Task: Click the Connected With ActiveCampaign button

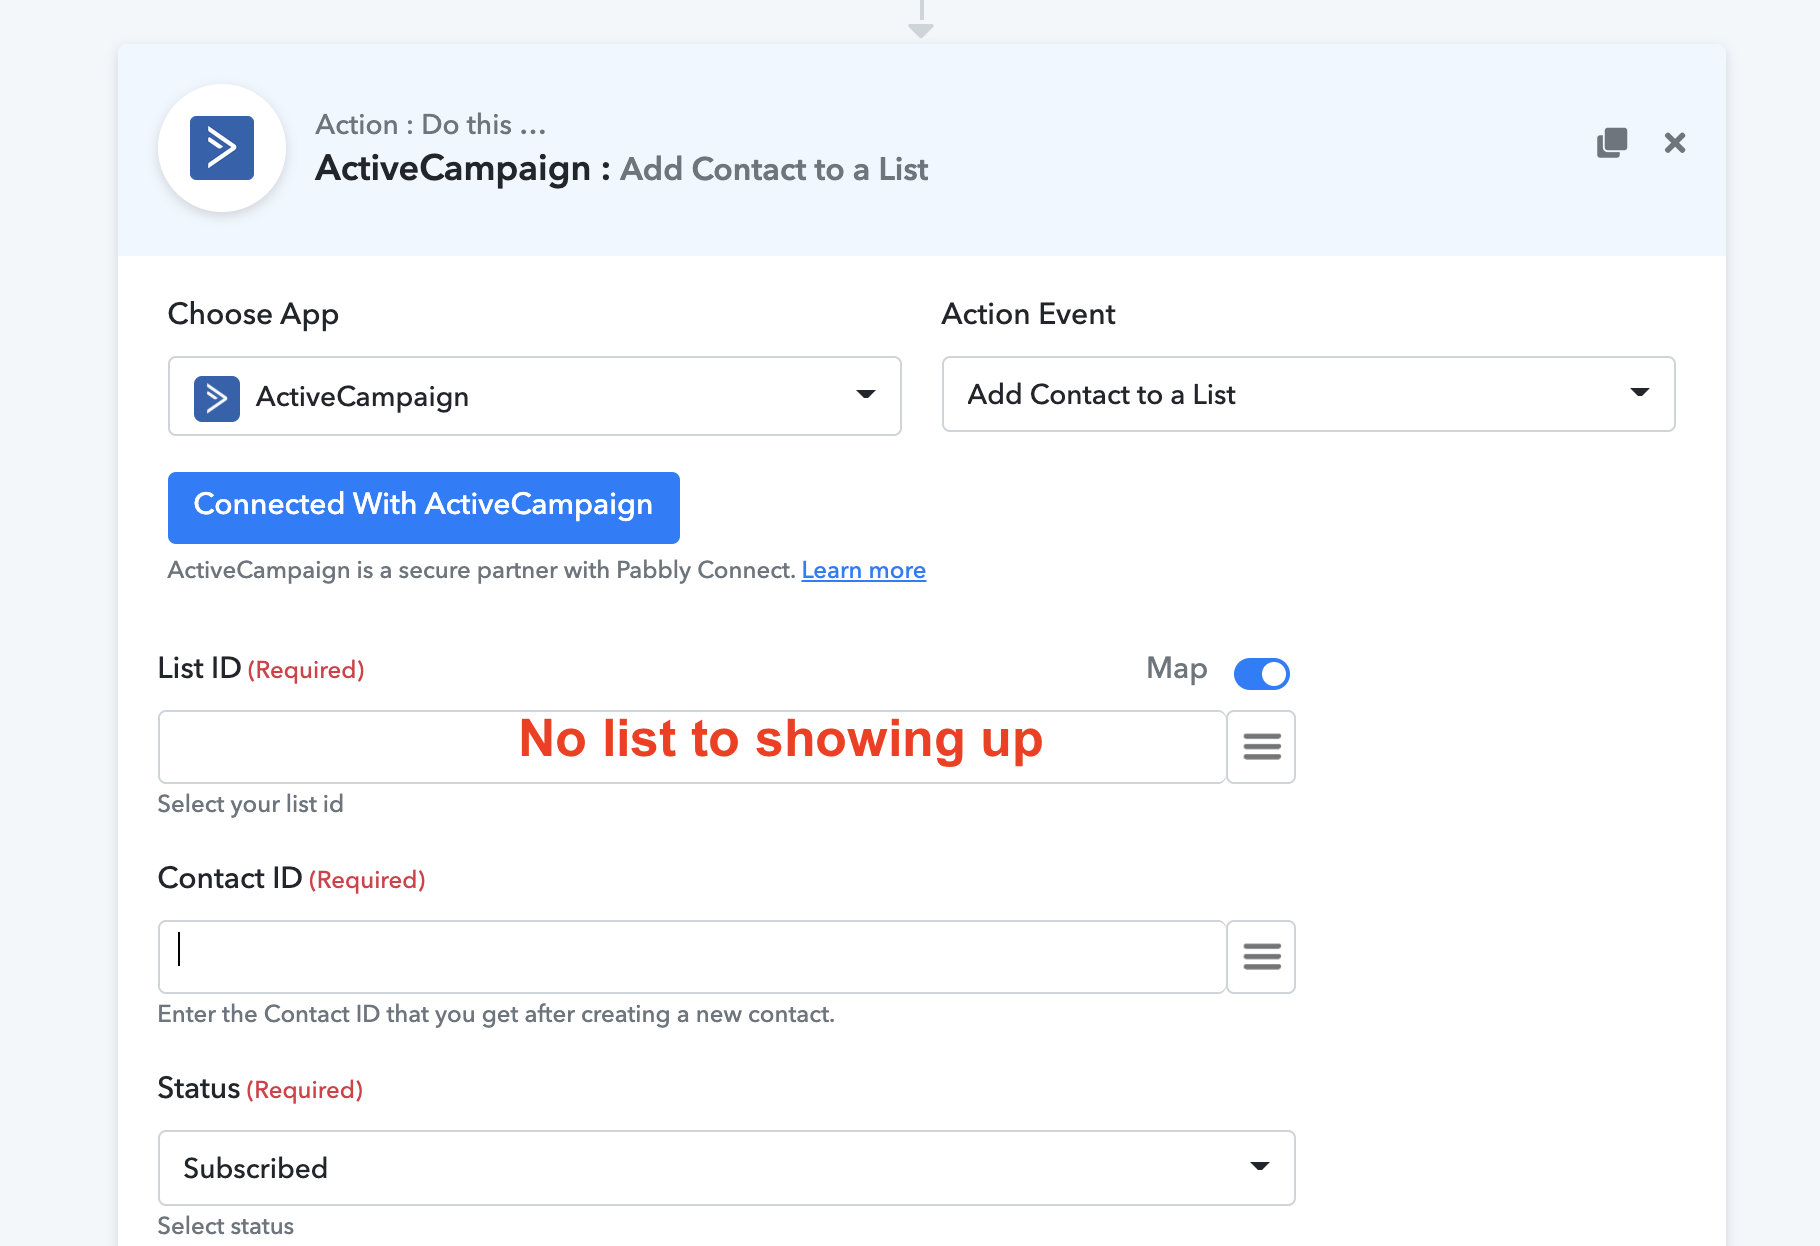Action: pyautogui.click(x=424, y=507)
